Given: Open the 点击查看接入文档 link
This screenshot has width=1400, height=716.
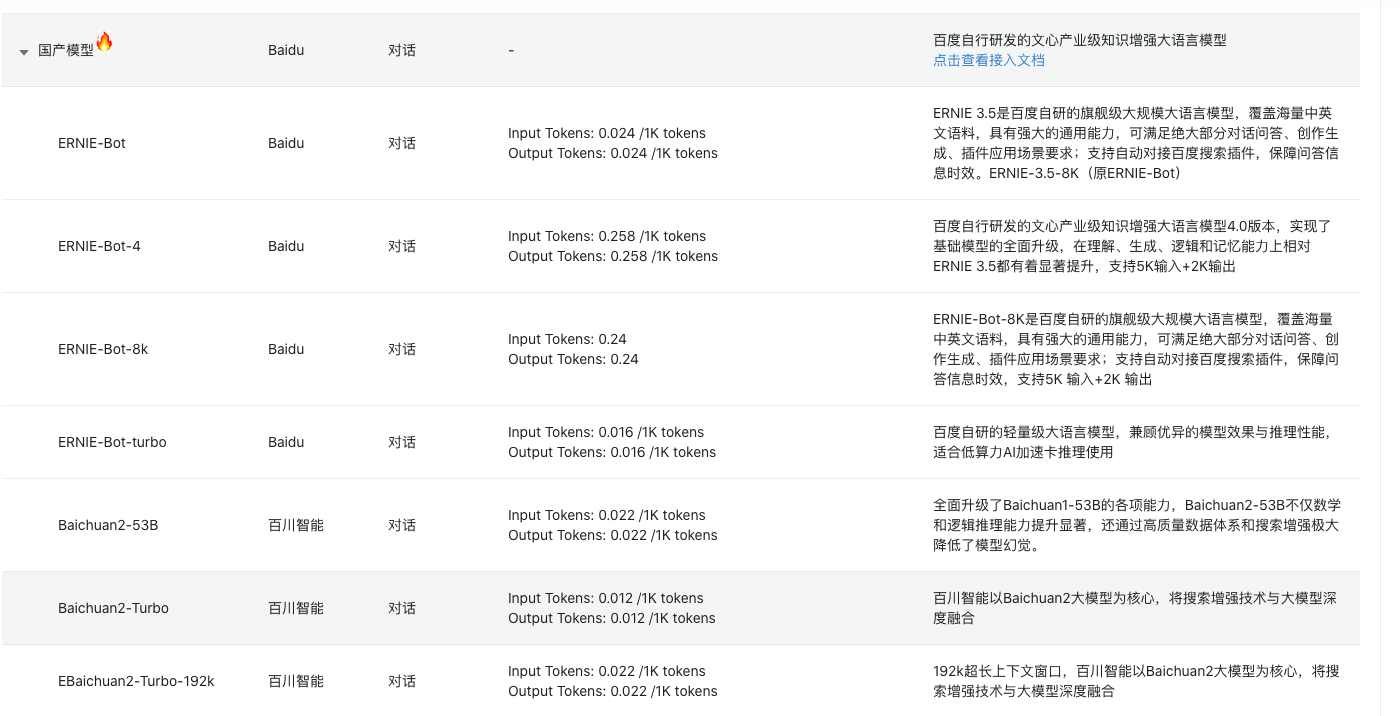Looking at the screenshot, I should (989, 60).
